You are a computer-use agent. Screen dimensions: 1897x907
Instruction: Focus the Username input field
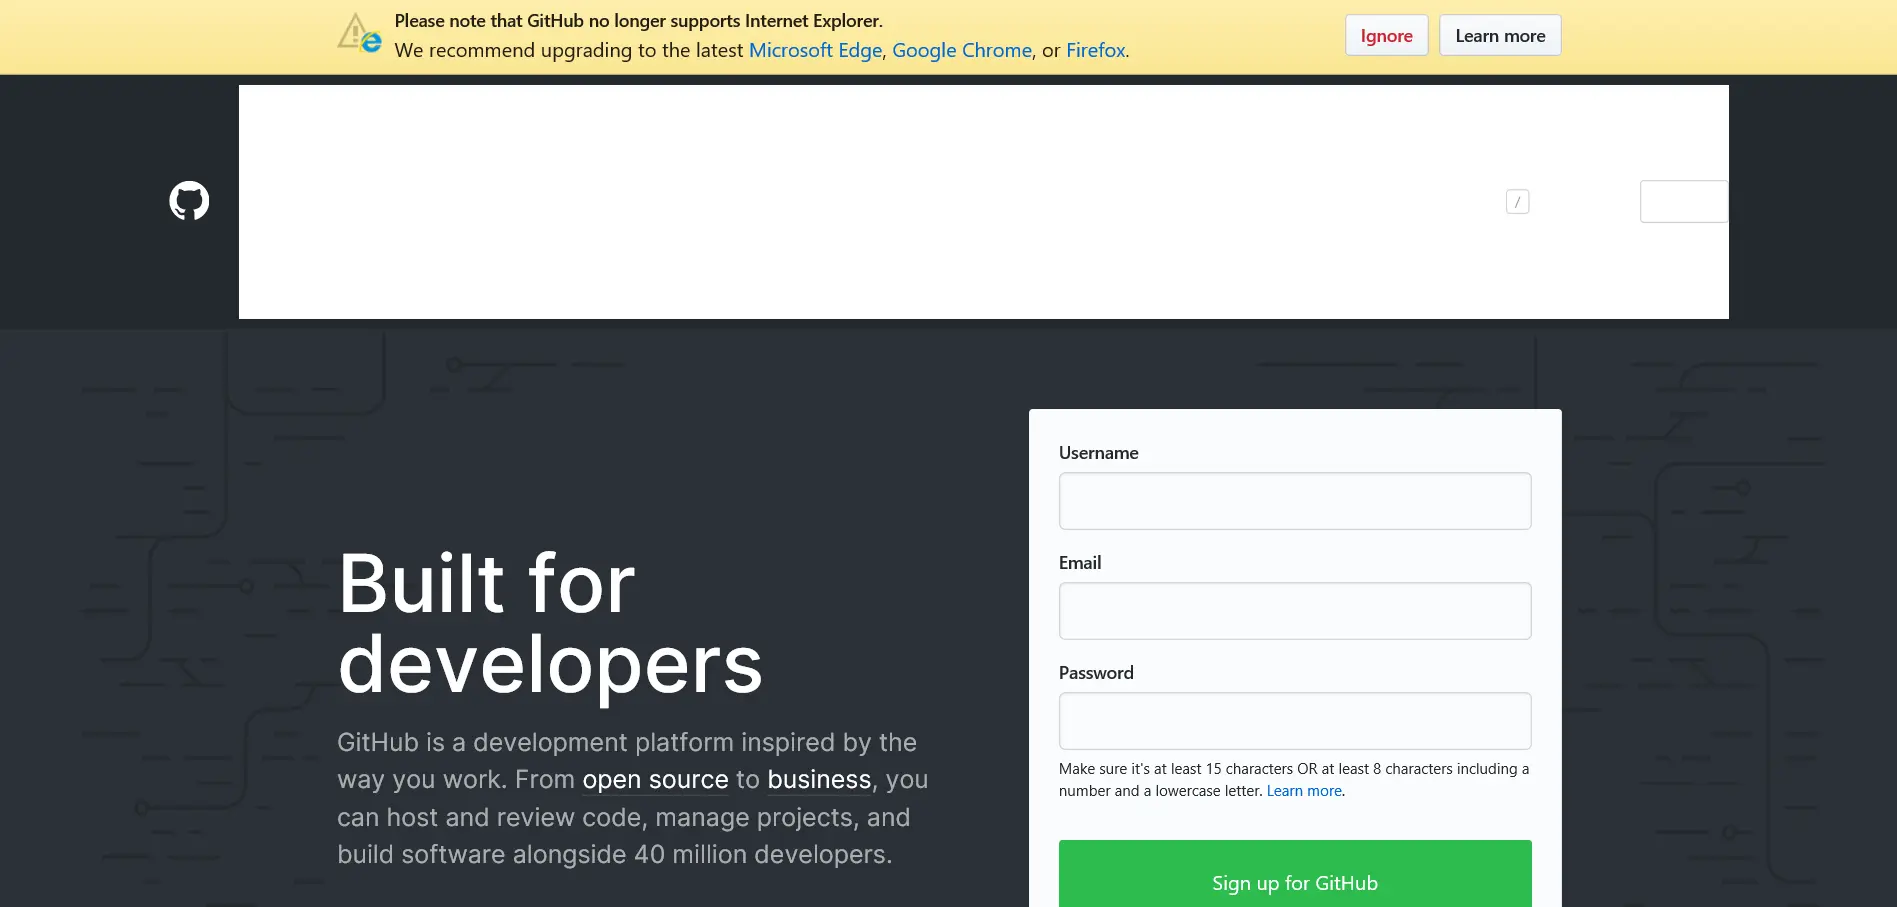tap(1294, 500)
